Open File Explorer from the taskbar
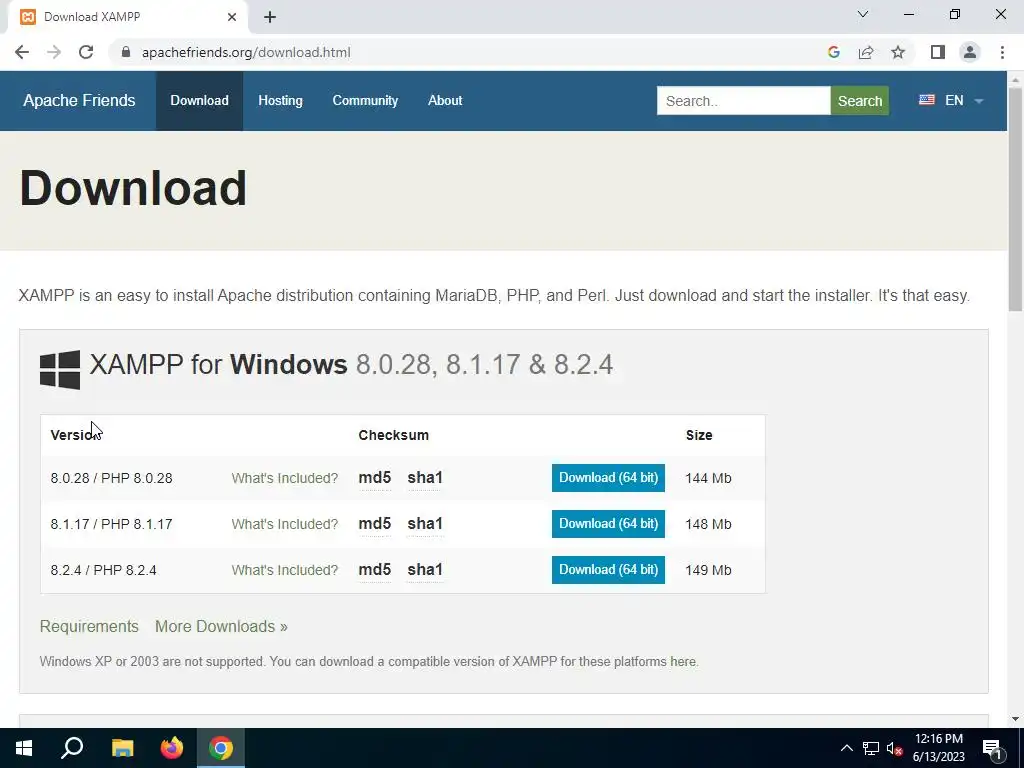Screen dimensions: 1024x768 pos(122,748)
